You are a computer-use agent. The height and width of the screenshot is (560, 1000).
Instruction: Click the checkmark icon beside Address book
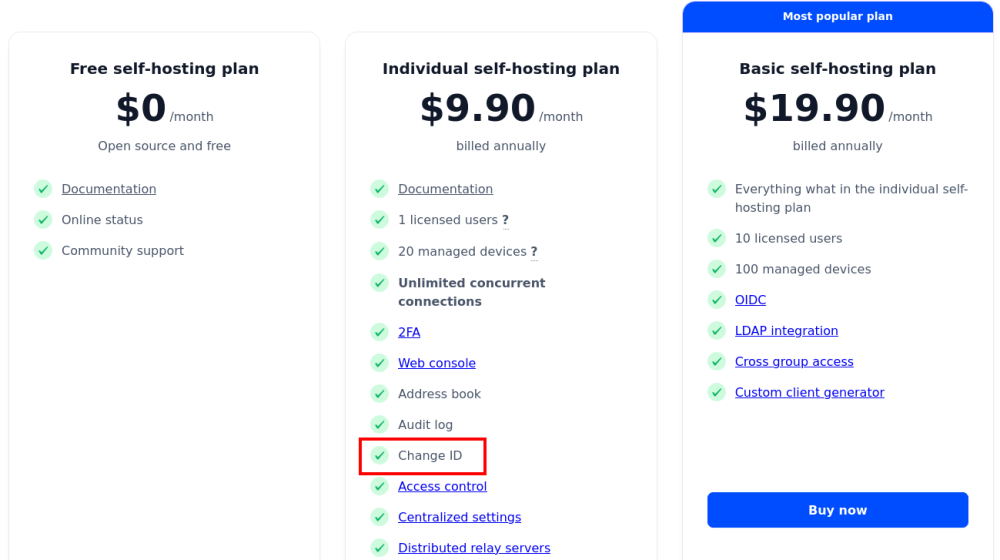coord(379,394)
